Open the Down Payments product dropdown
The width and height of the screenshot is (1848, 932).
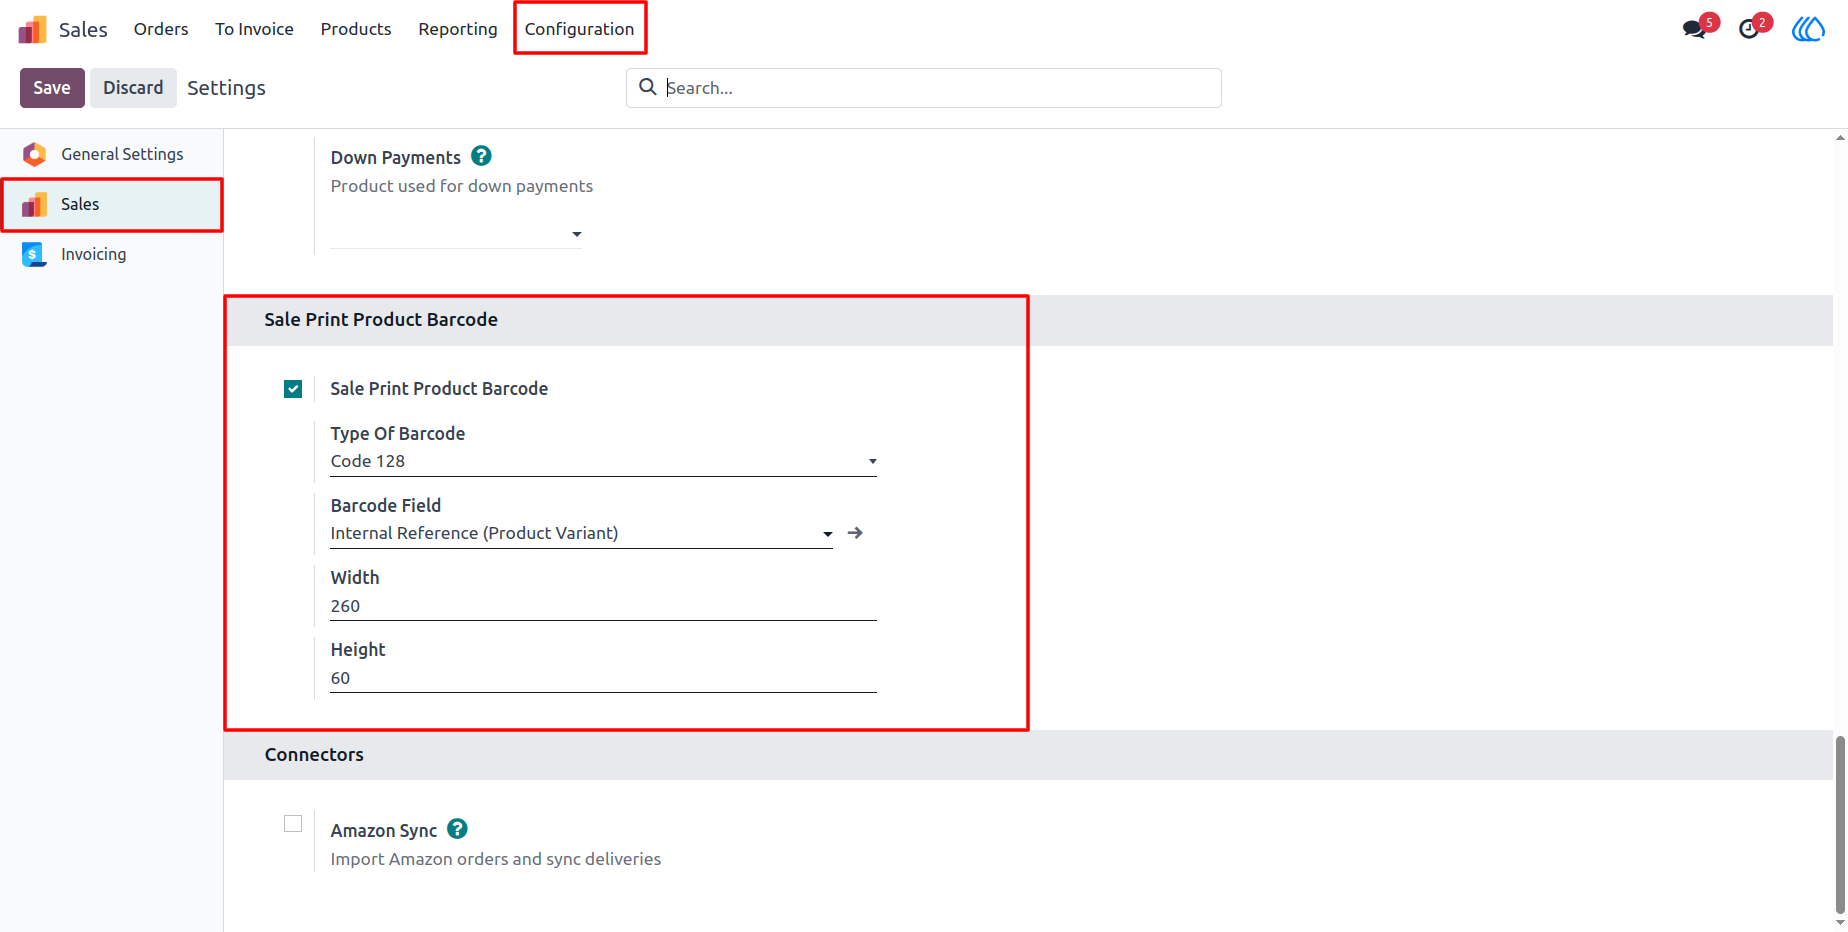click(x=456, y=234)
